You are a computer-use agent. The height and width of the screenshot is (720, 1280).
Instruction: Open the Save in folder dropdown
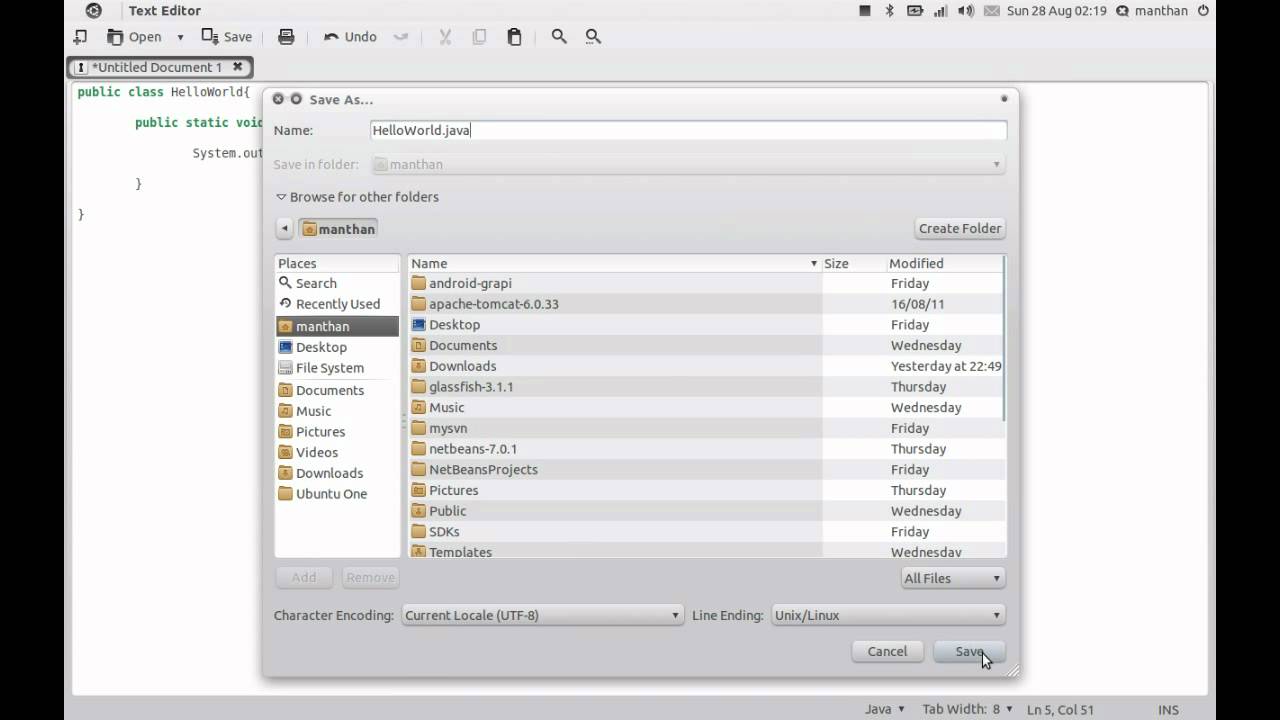688,164
